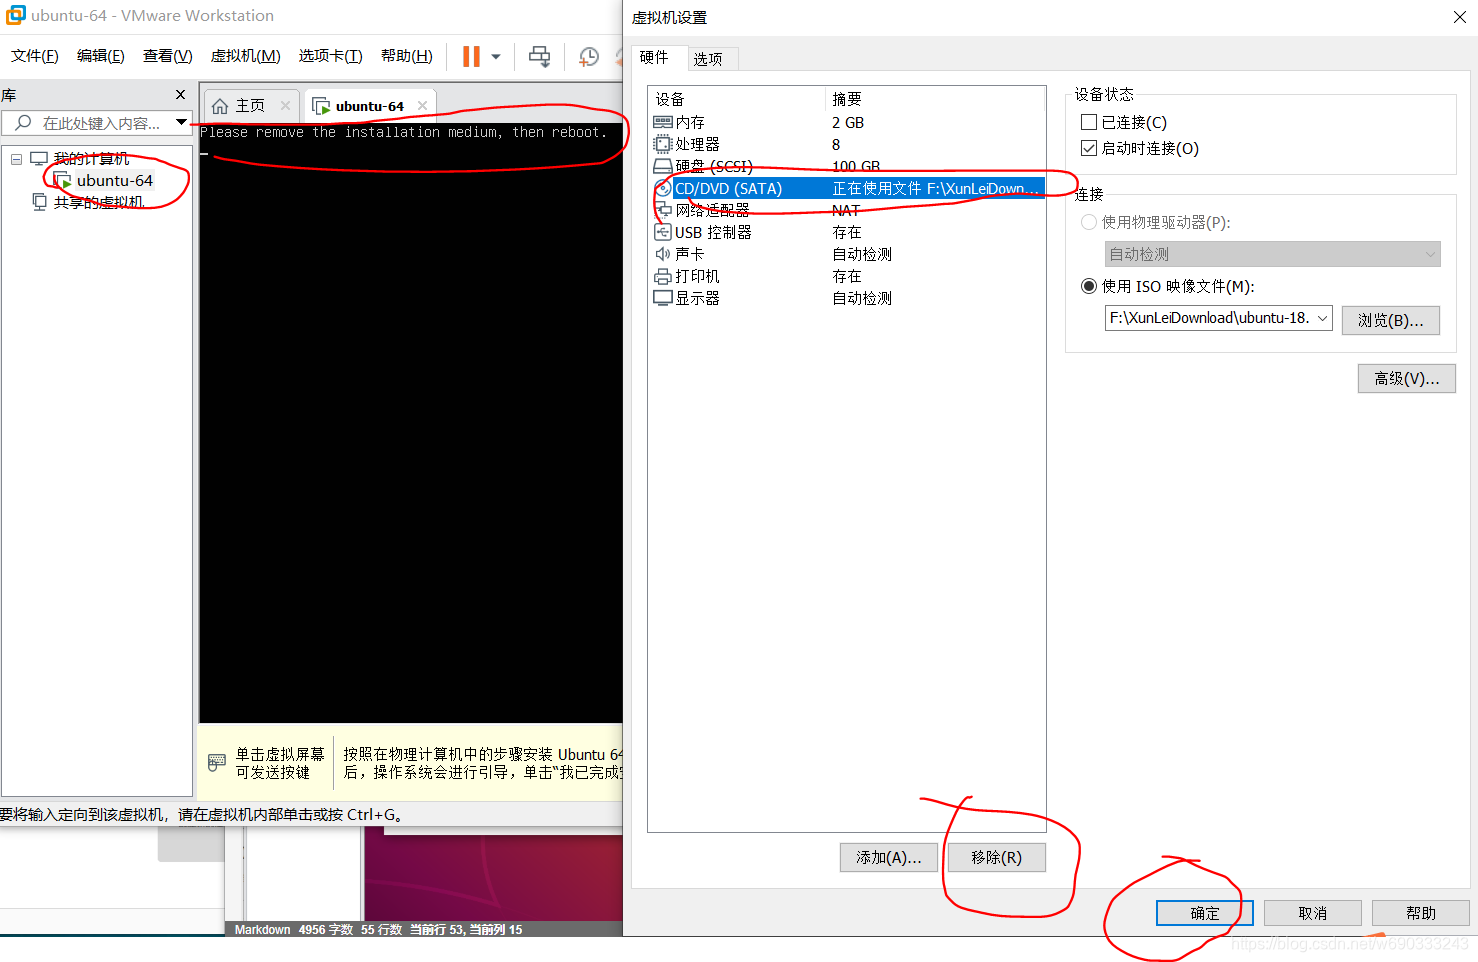Screen dimensions: 1478x962
Task: Close the library panel with its X
Action: point(180,95)
